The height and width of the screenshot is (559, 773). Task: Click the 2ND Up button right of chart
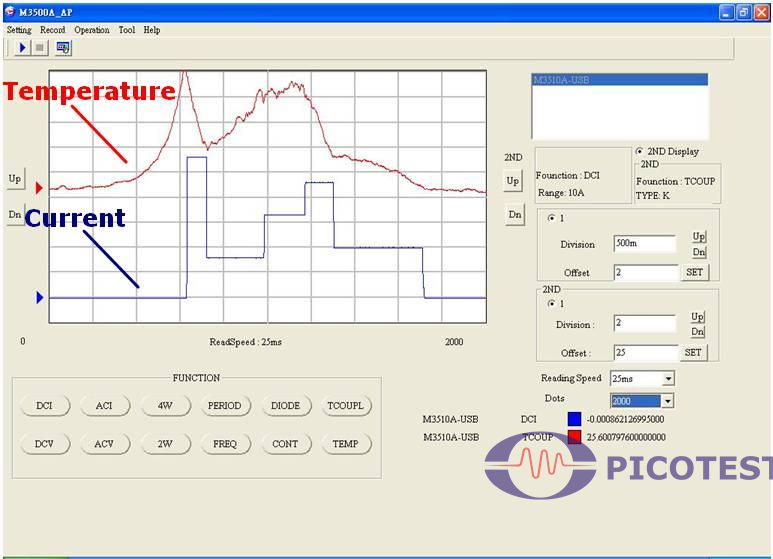tap(513, 181)
